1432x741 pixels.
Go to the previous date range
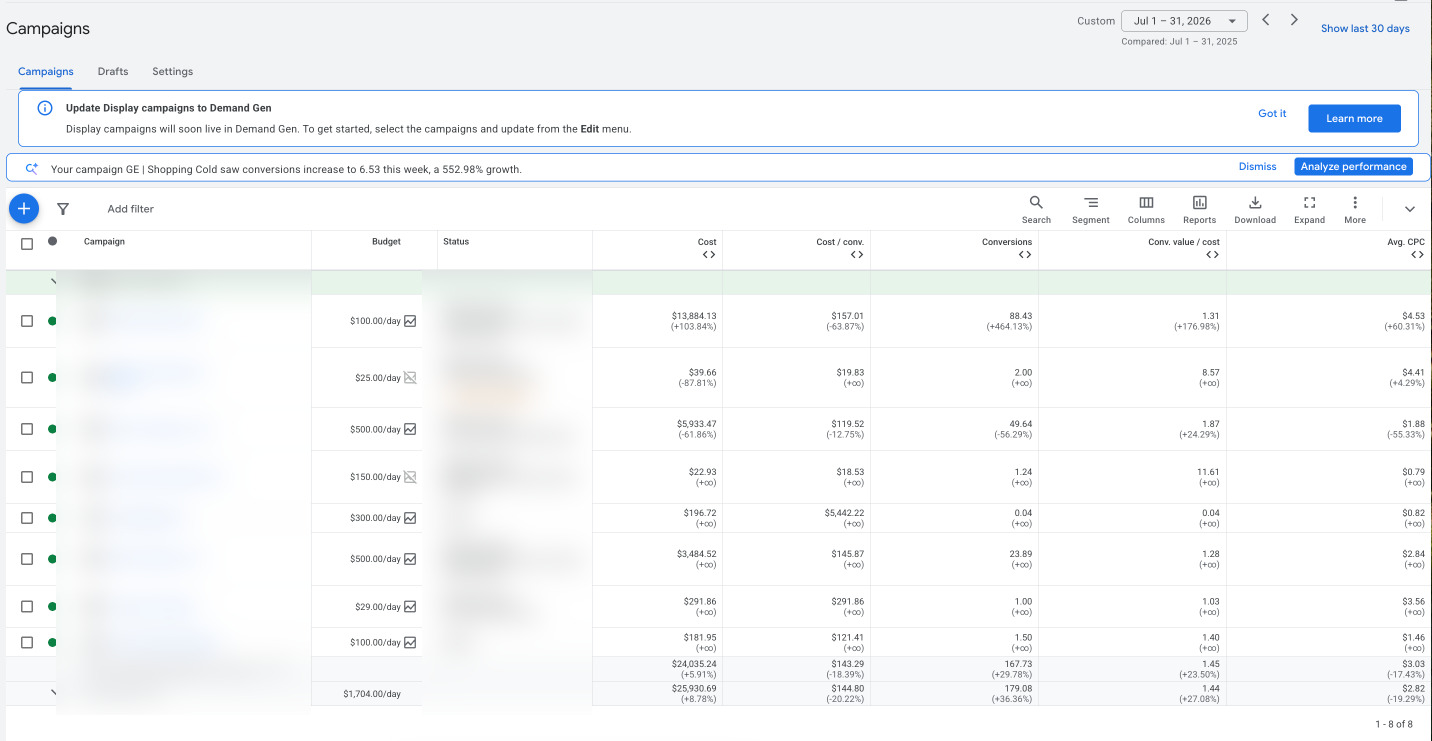(1266, 20)
